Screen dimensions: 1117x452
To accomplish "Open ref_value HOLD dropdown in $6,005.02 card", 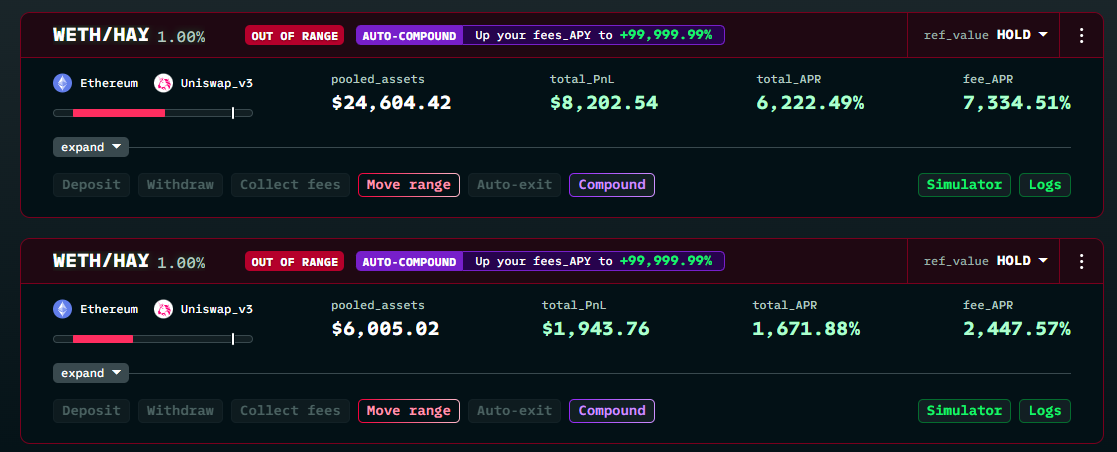I will point(985,261).
